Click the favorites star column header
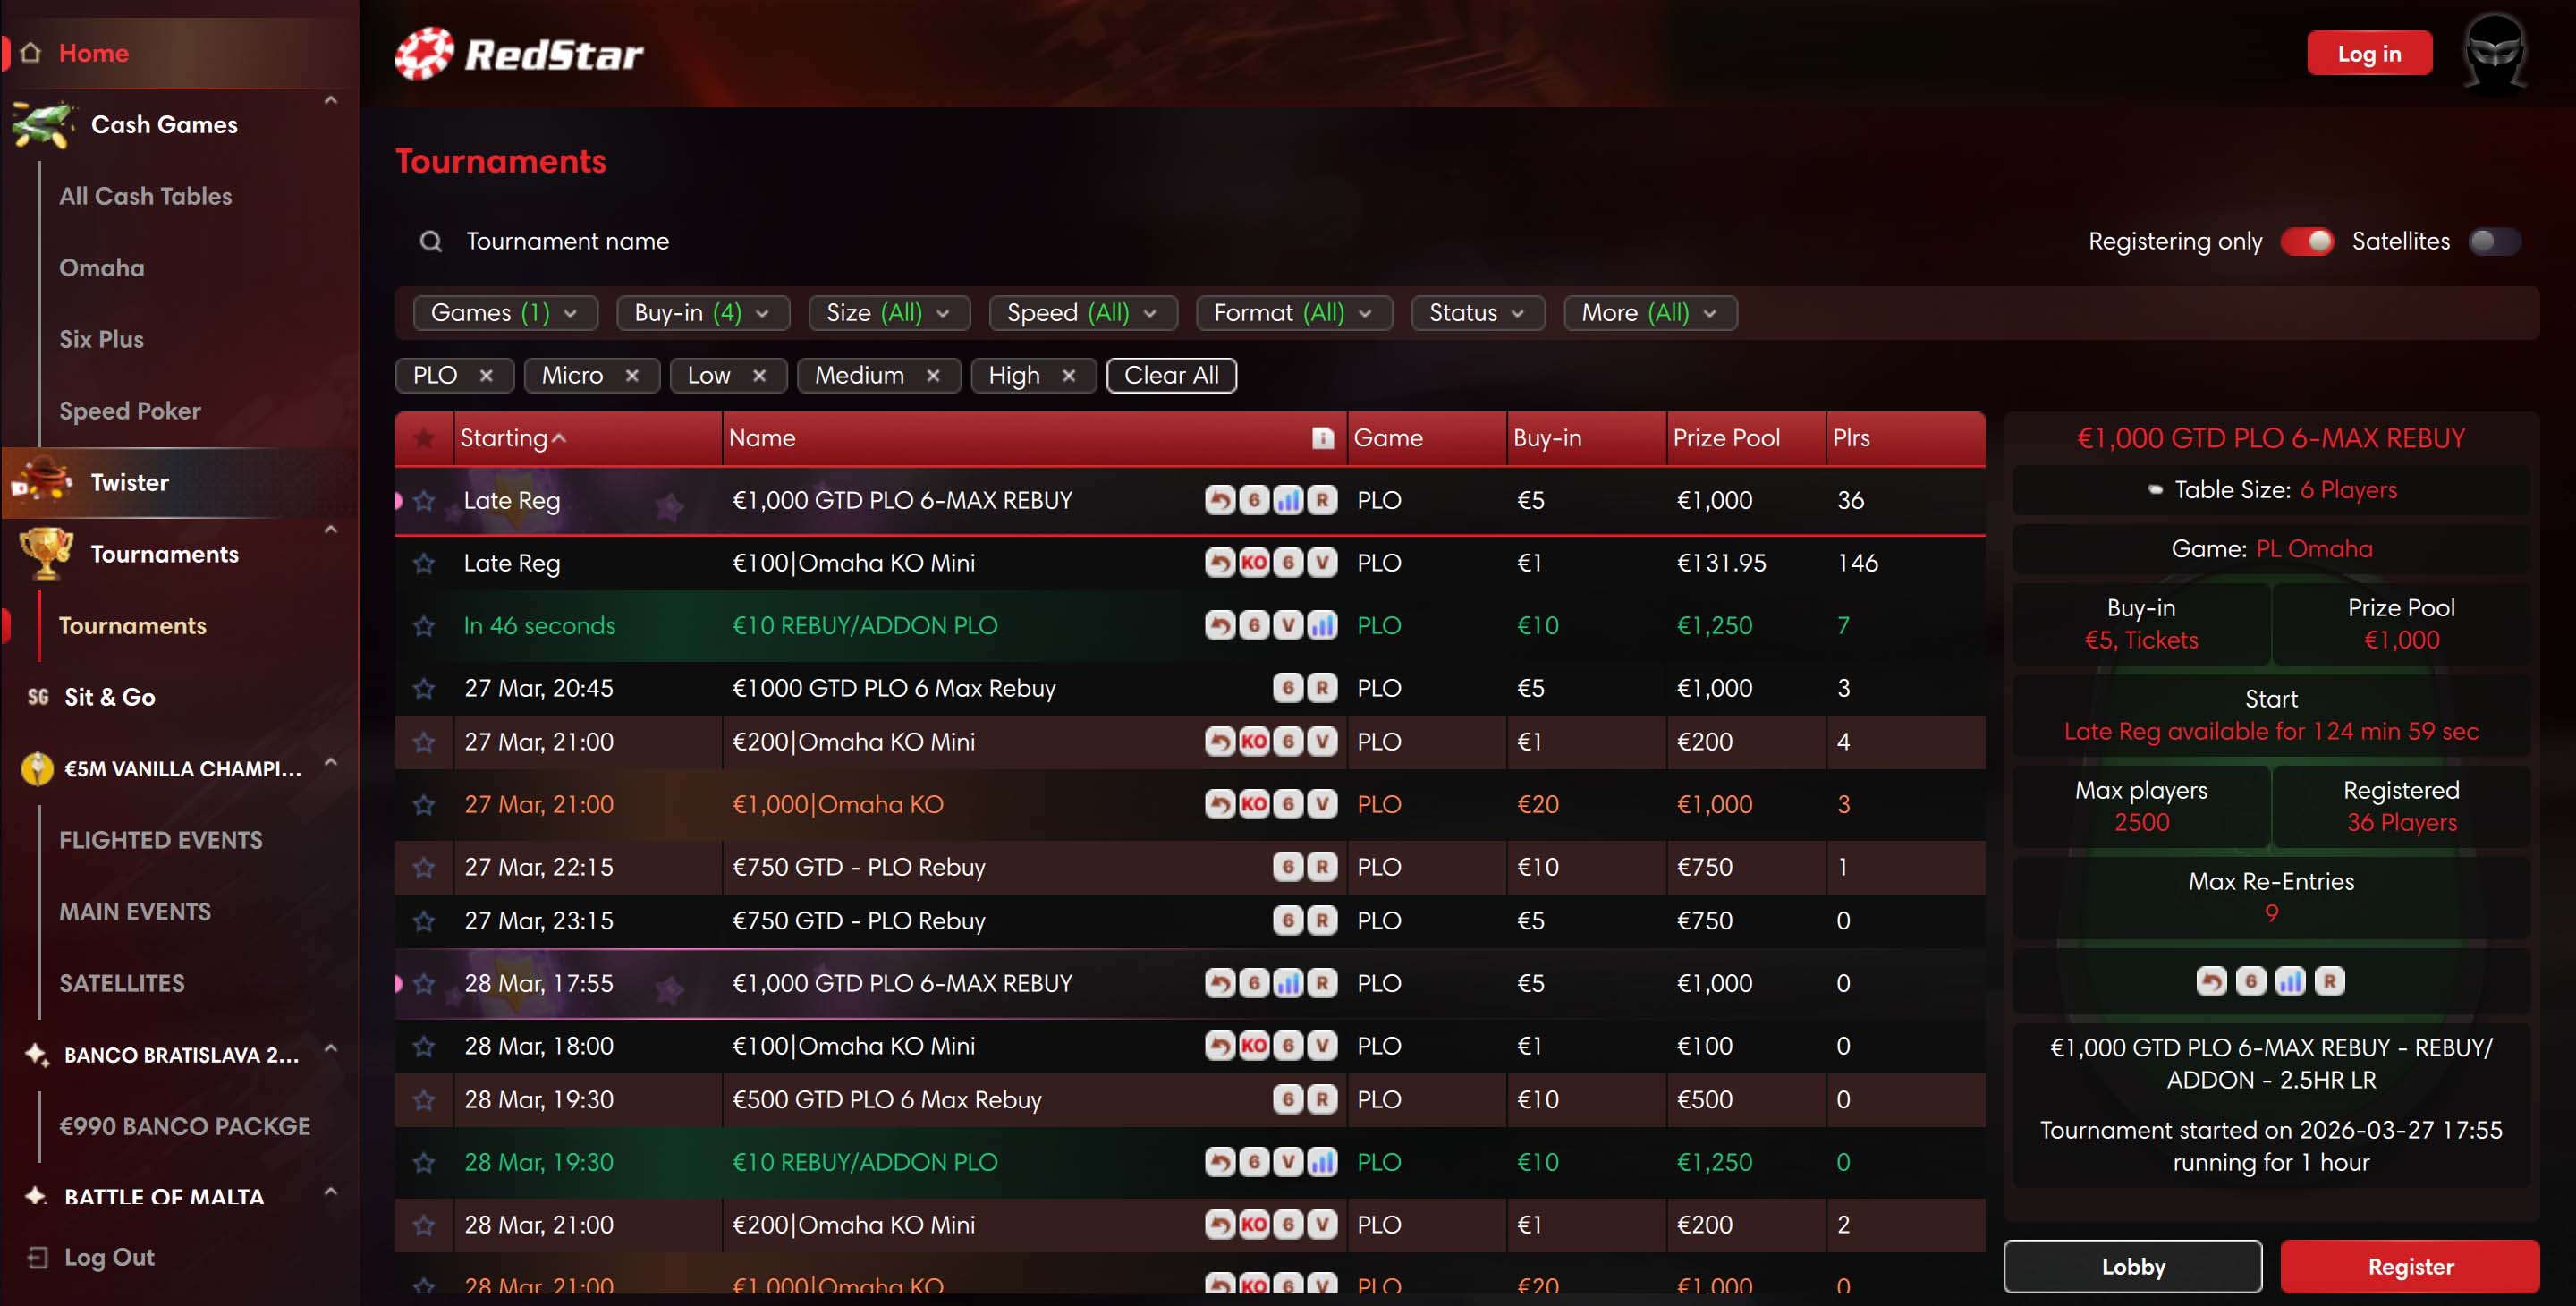 click(424, 438)
